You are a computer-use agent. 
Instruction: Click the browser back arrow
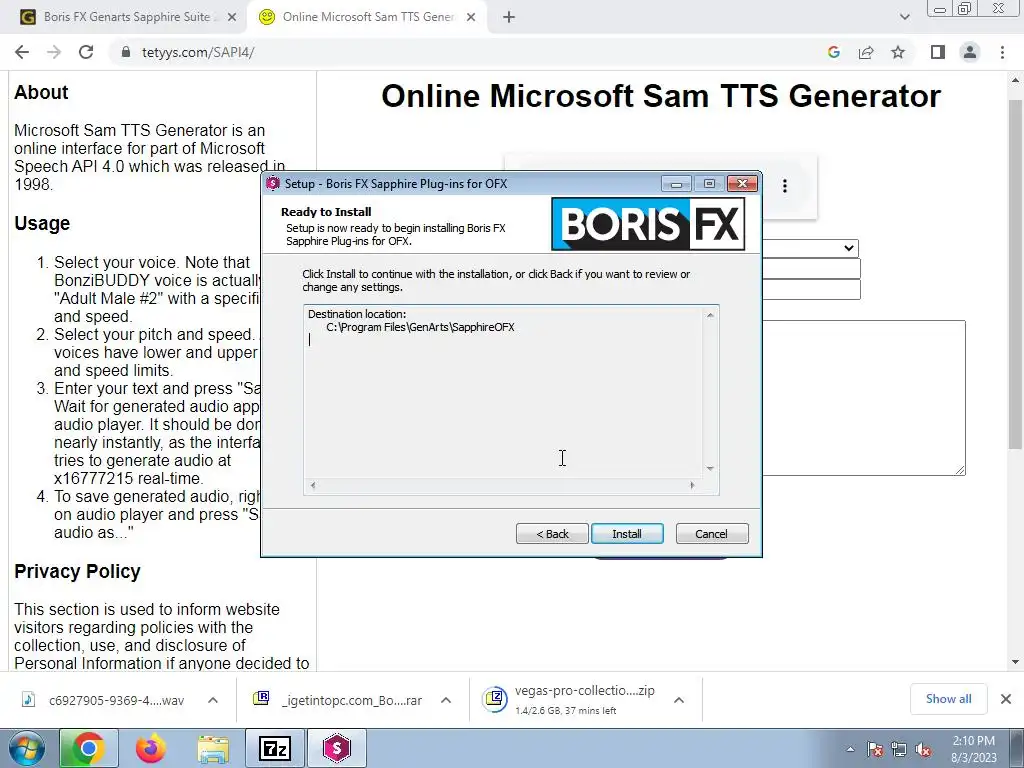(x=22, y=52)
